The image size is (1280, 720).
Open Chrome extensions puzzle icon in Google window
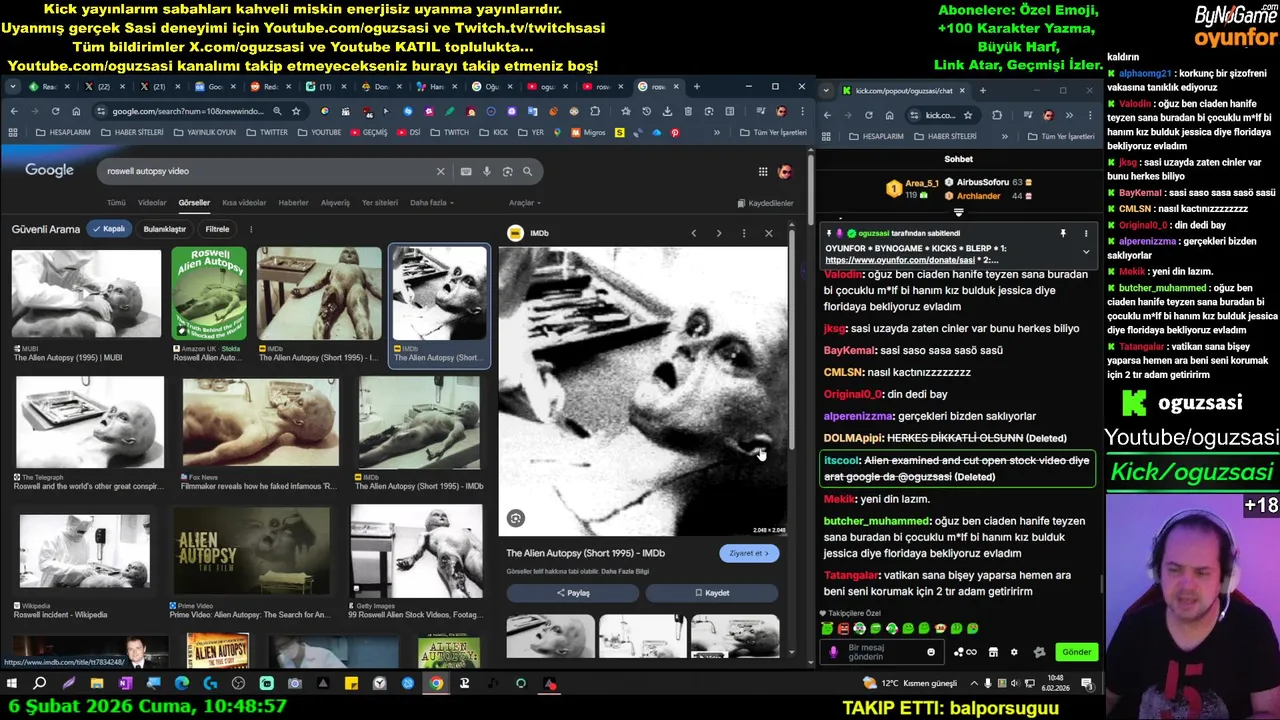point(595,111)
